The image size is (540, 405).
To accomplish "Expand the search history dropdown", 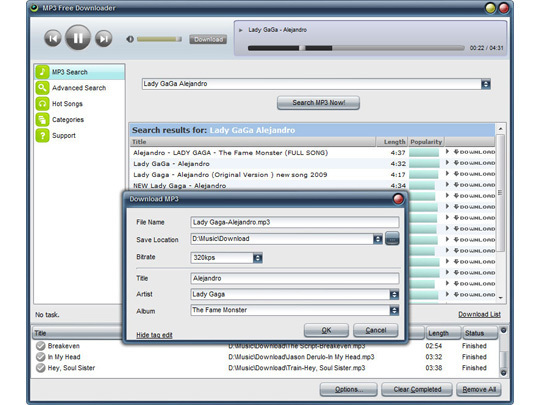I will [486, 84].
